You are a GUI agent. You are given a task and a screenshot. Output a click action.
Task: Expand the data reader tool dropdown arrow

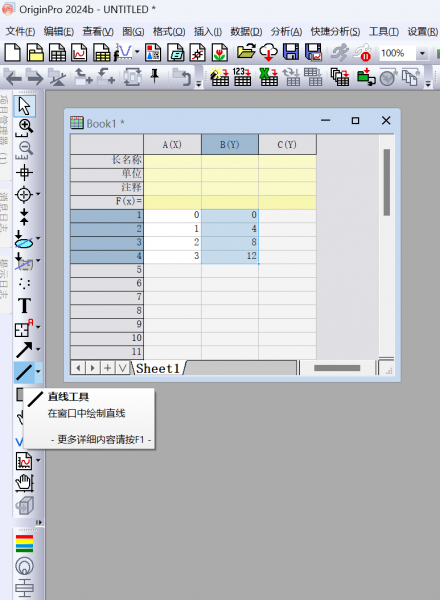pos(38,194)
